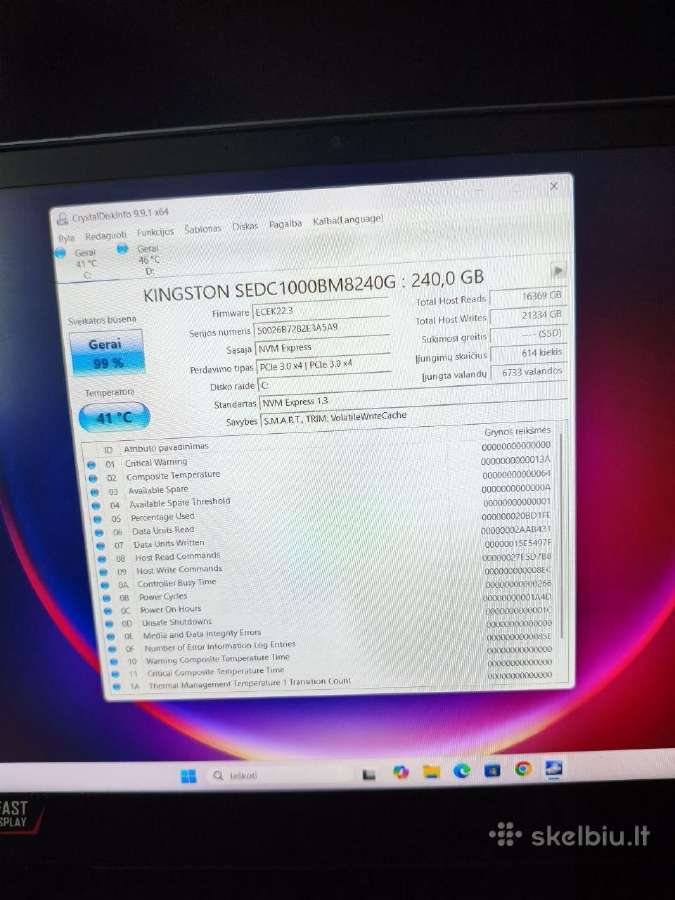Click the Total Host Writes value
The image size is (675, 900).
(x=529, y=315)
